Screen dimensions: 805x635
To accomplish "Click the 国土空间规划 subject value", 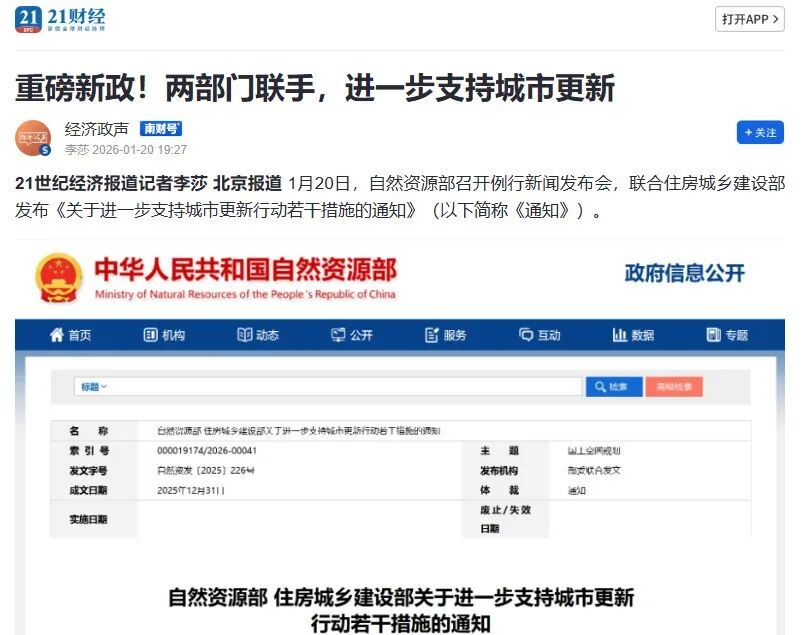I will (594, 451).
